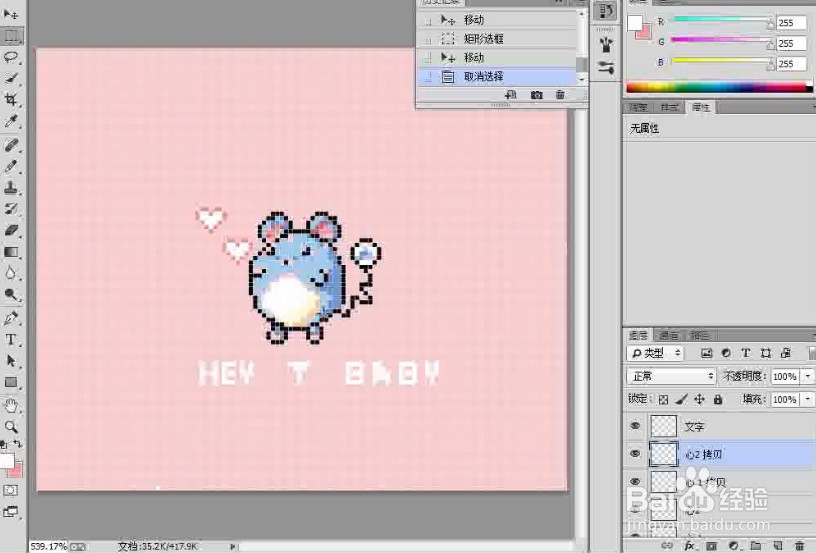Select the Healing Brush tool

click(x=11, y=145)
